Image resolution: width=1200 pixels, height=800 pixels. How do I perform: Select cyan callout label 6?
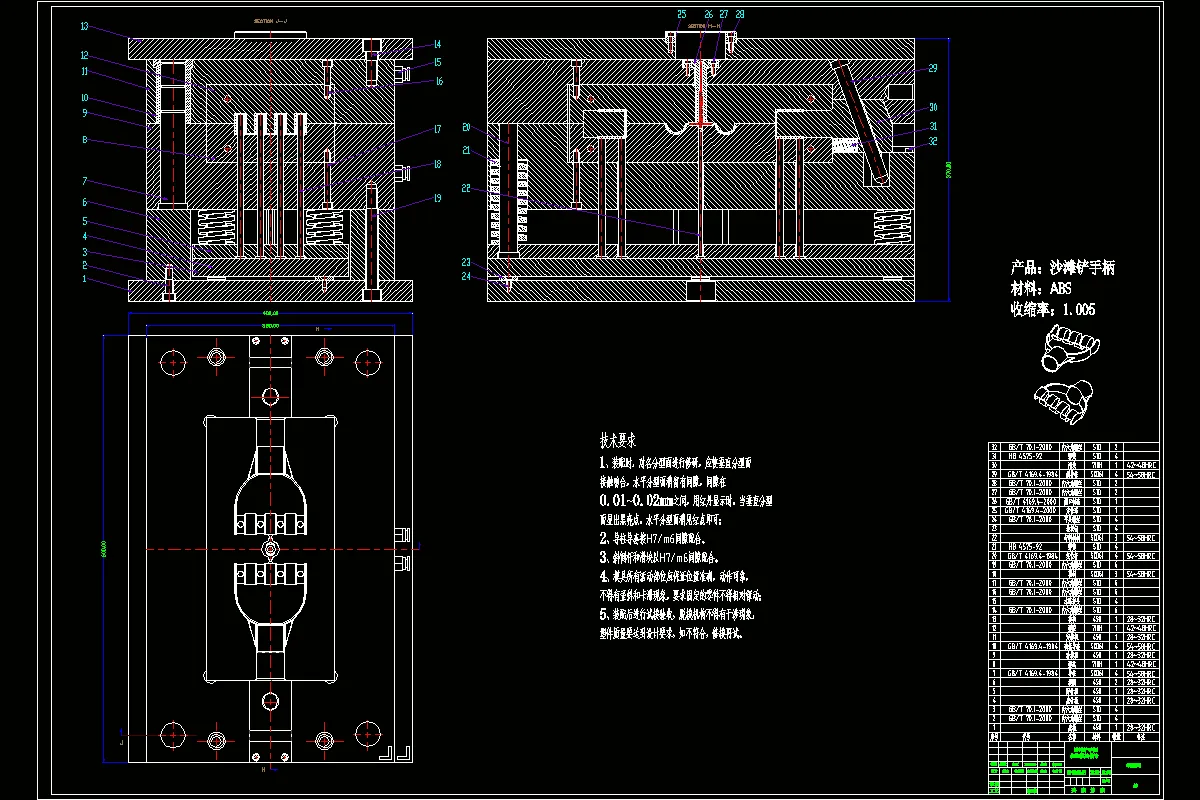[x=86, y=203]
